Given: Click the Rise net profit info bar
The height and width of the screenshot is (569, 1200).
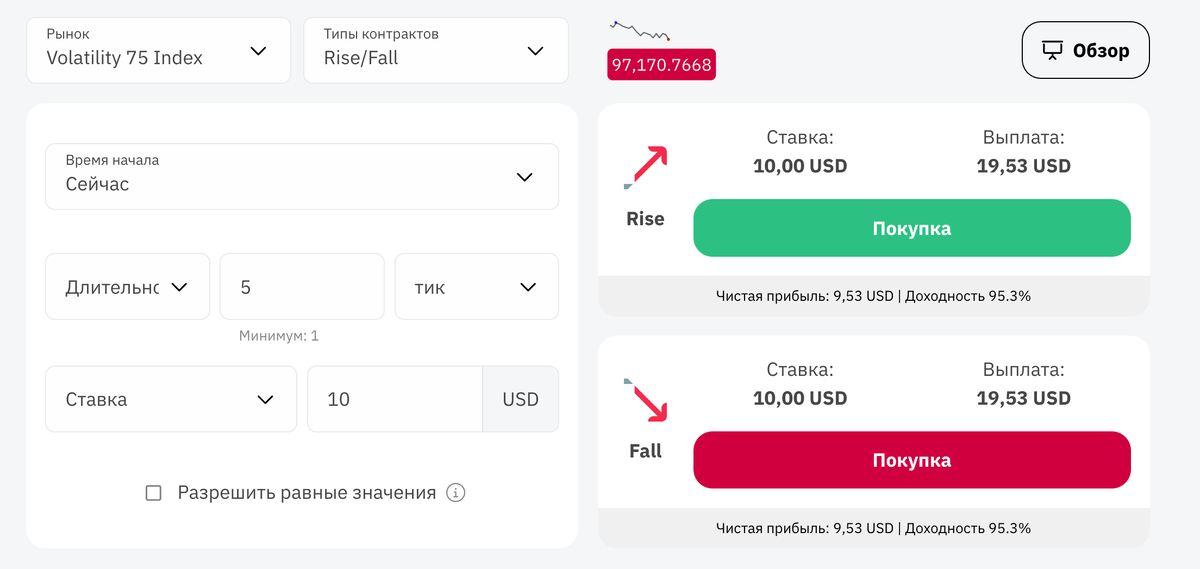Looking at the screenshot, I should pyautogui.click(x=873, y=296).
